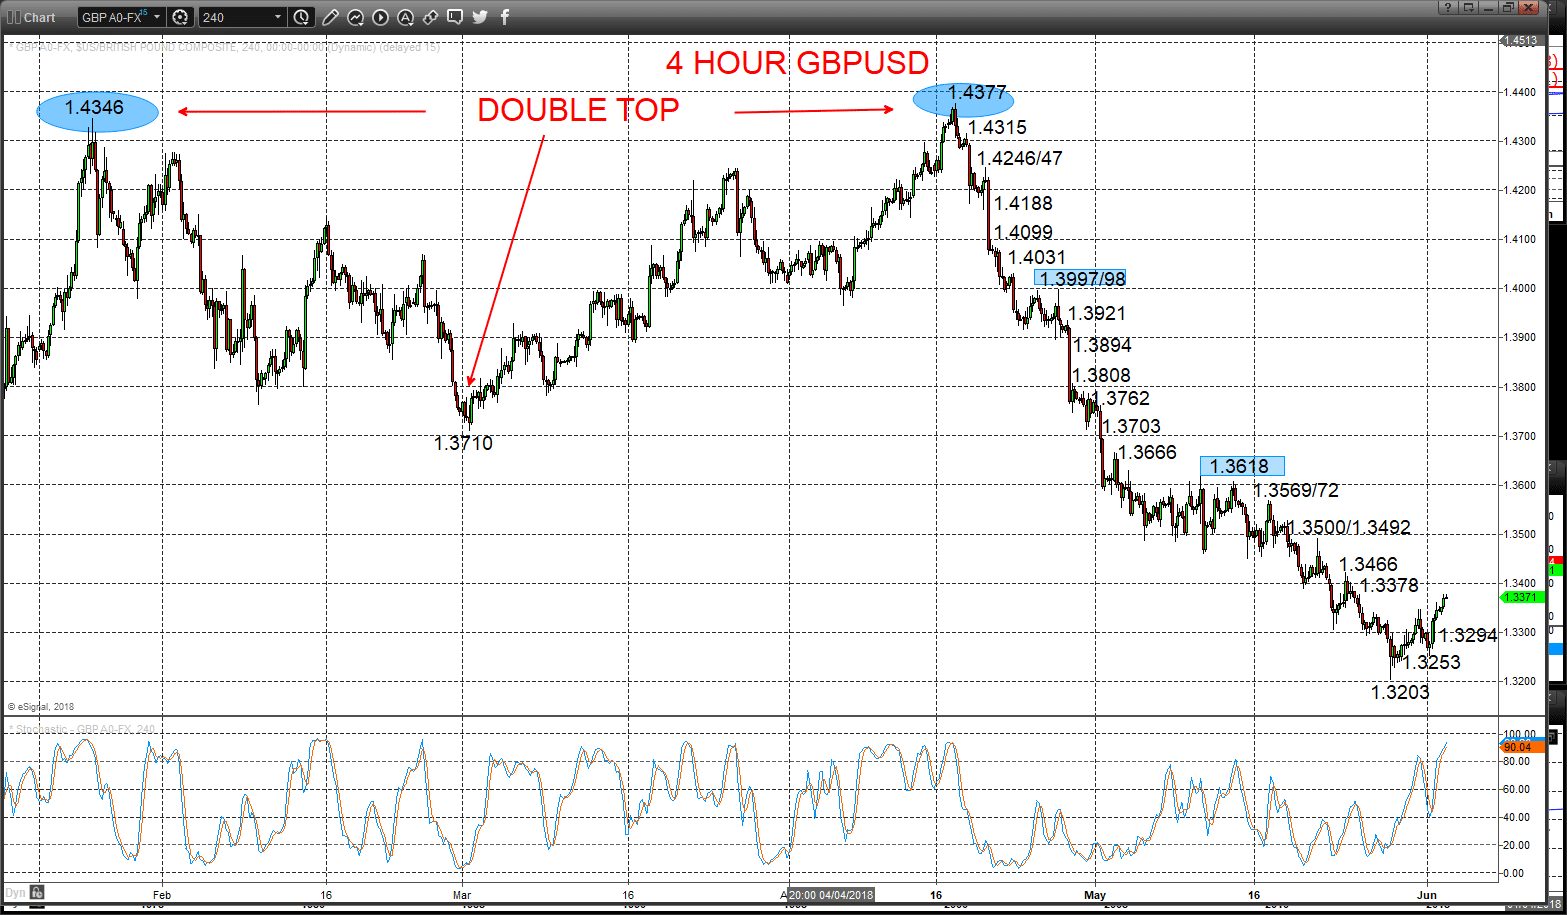Click the Dyn scaling label
The image size is (1567, 915).
[x=15, y=892]
